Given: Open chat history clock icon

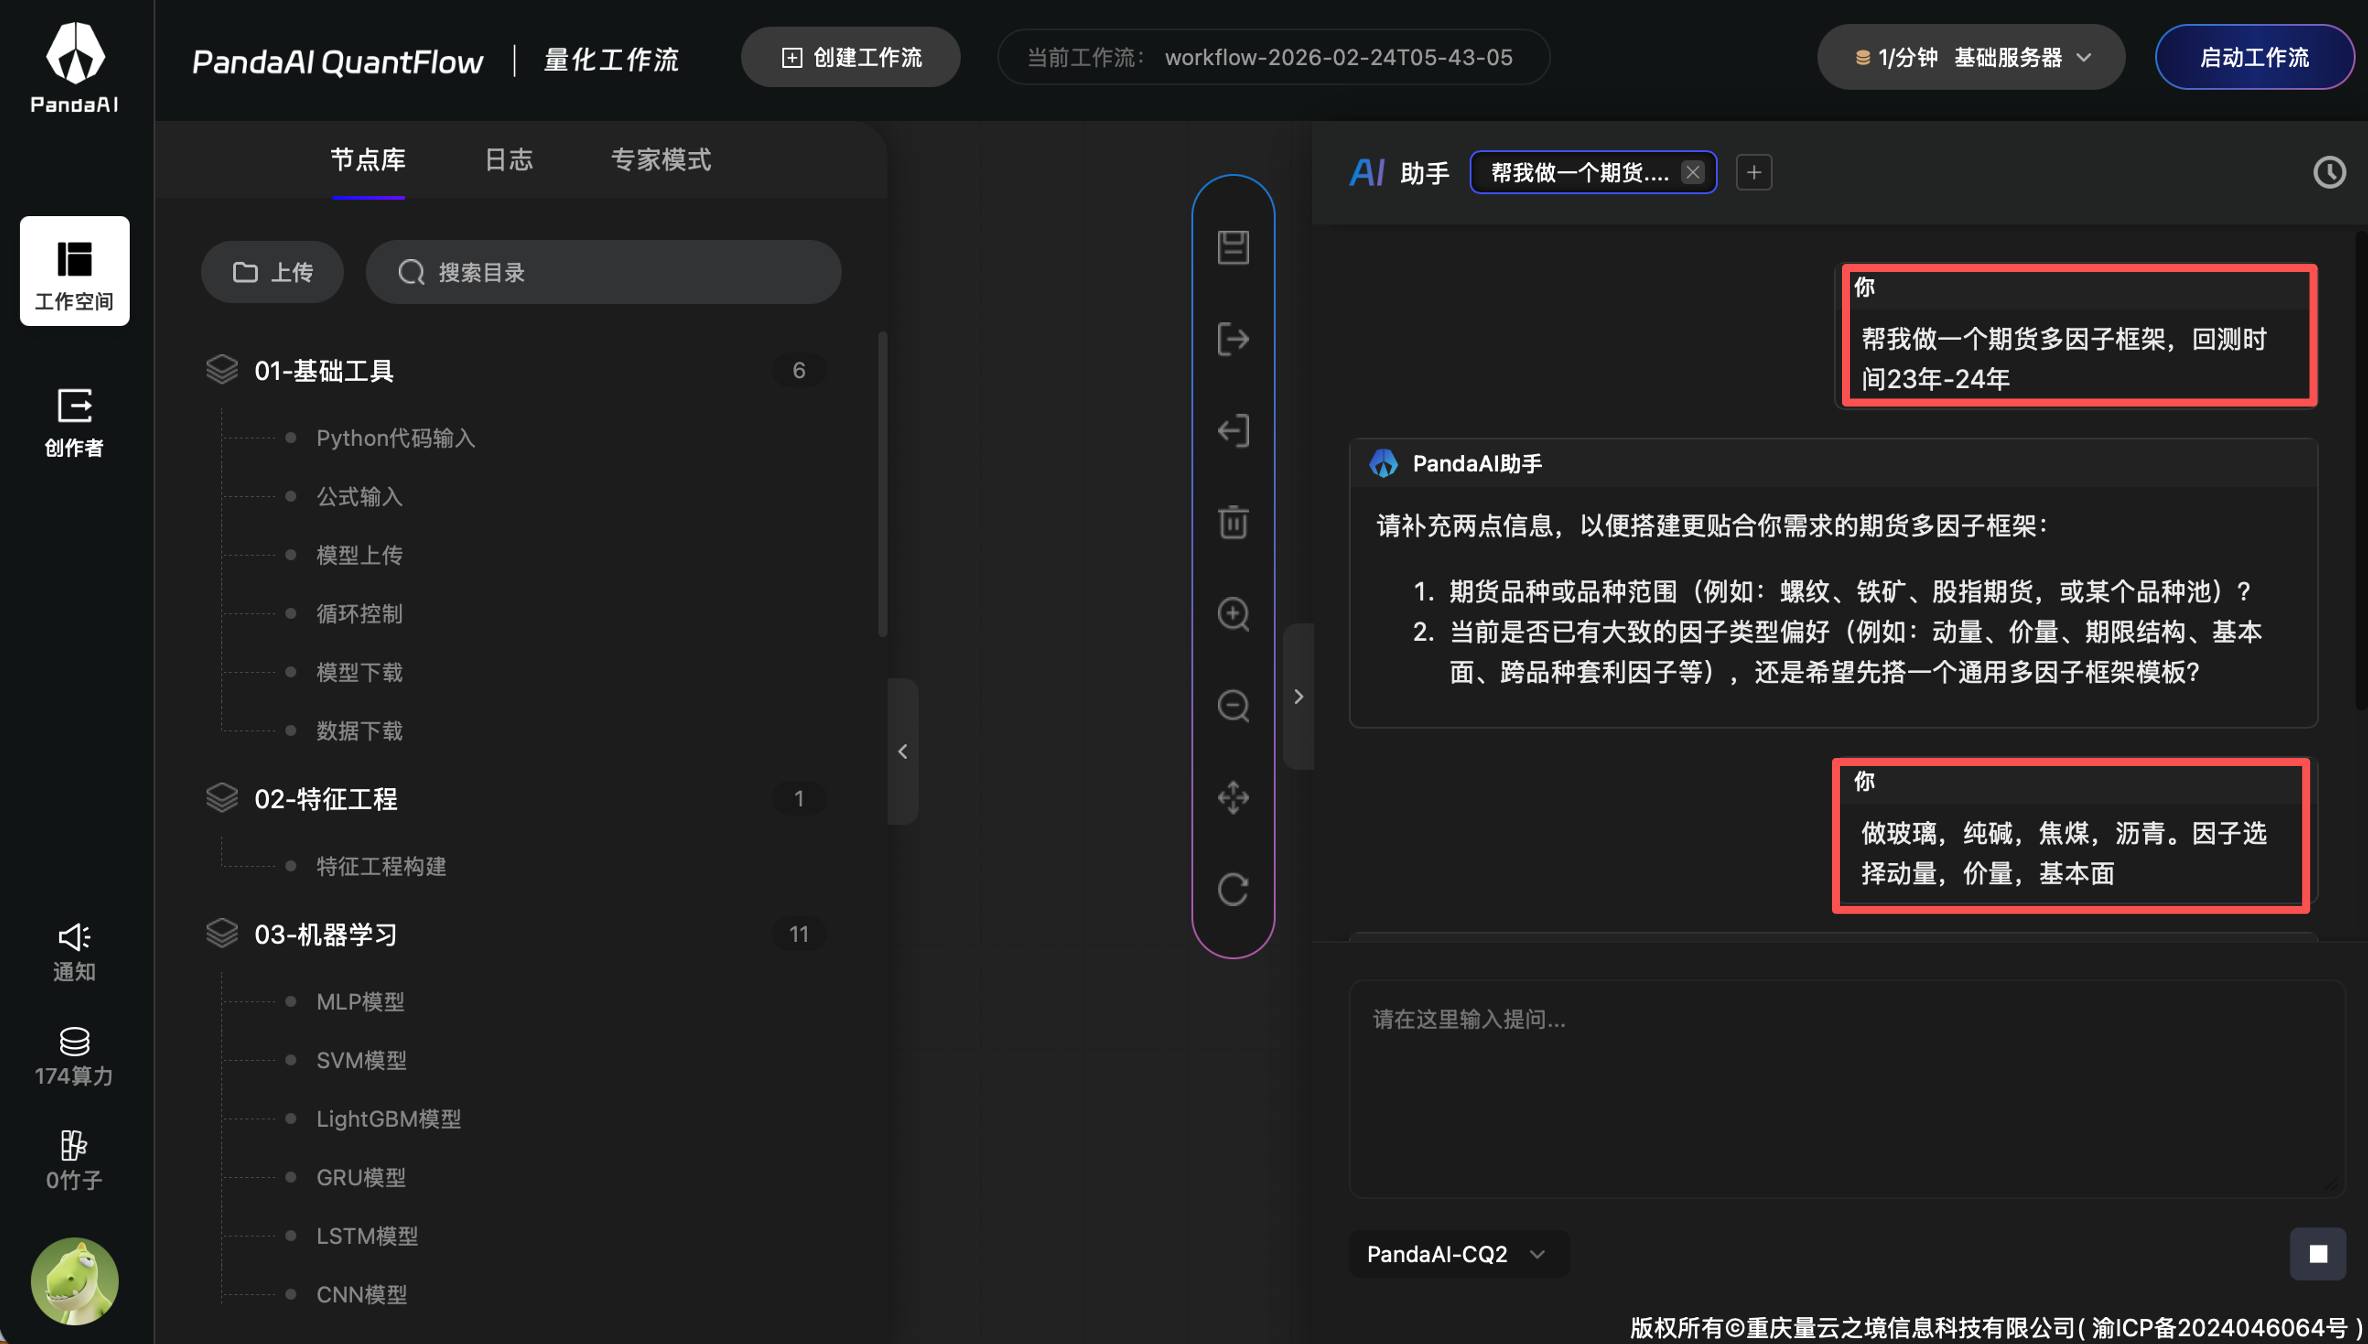Looking at the screenshot, I should point(2329,172).
